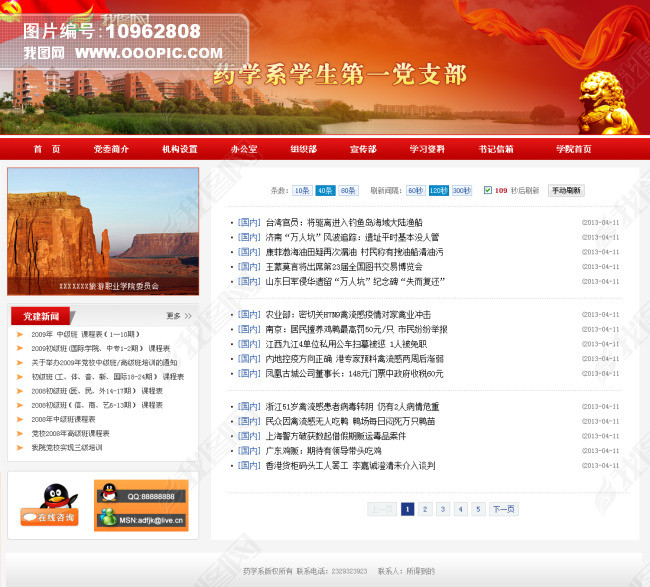Open news 江西九江4单位私用公车扫墓被惩
Viewport: 650px width, 587px height.
[x=346, y=344]
